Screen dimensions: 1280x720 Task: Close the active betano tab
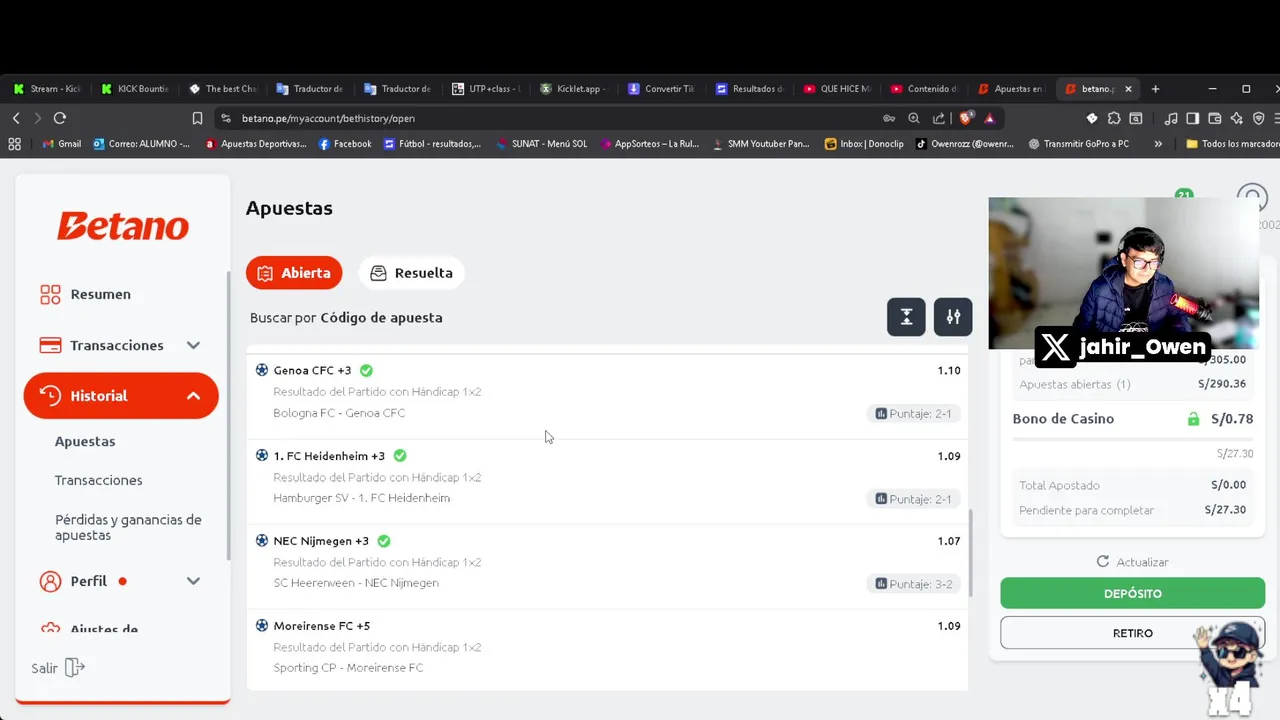tap(1128, 89)
